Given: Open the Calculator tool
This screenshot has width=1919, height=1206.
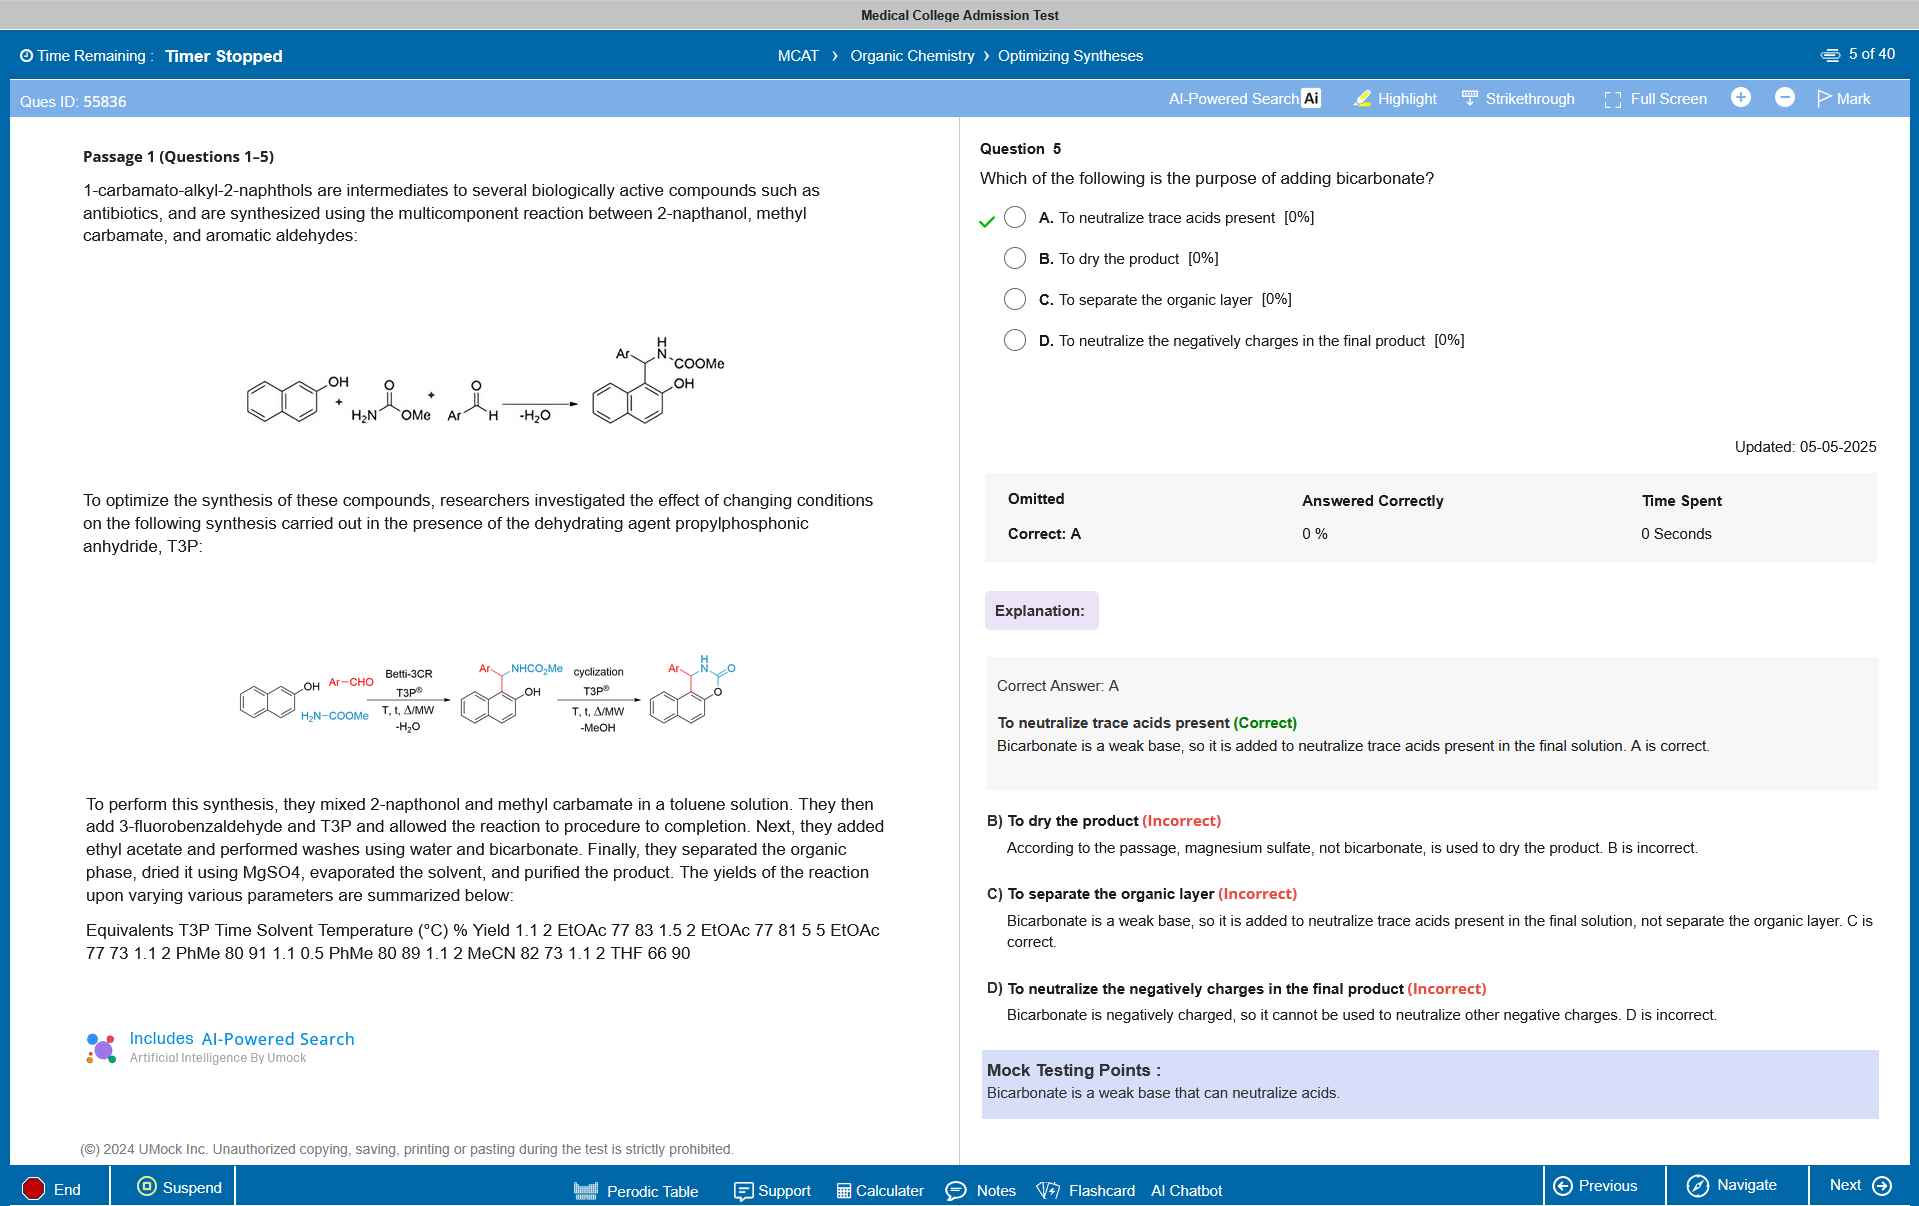Looking at the screenshot, I should tap(880, 1190).
